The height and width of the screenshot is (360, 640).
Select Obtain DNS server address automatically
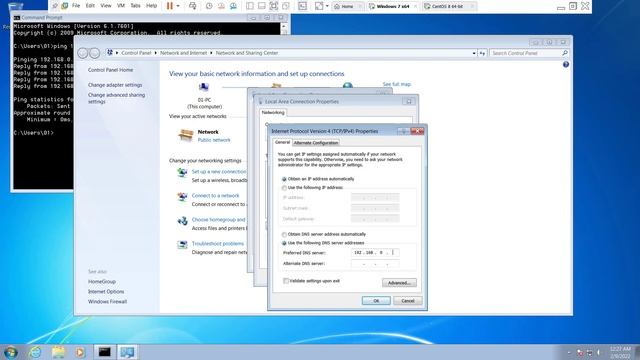click(324, 235)
